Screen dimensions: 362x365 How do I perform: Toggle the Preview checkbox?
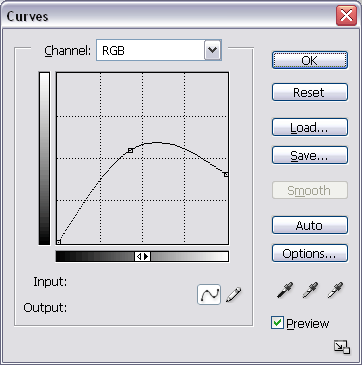click(277, 323)
